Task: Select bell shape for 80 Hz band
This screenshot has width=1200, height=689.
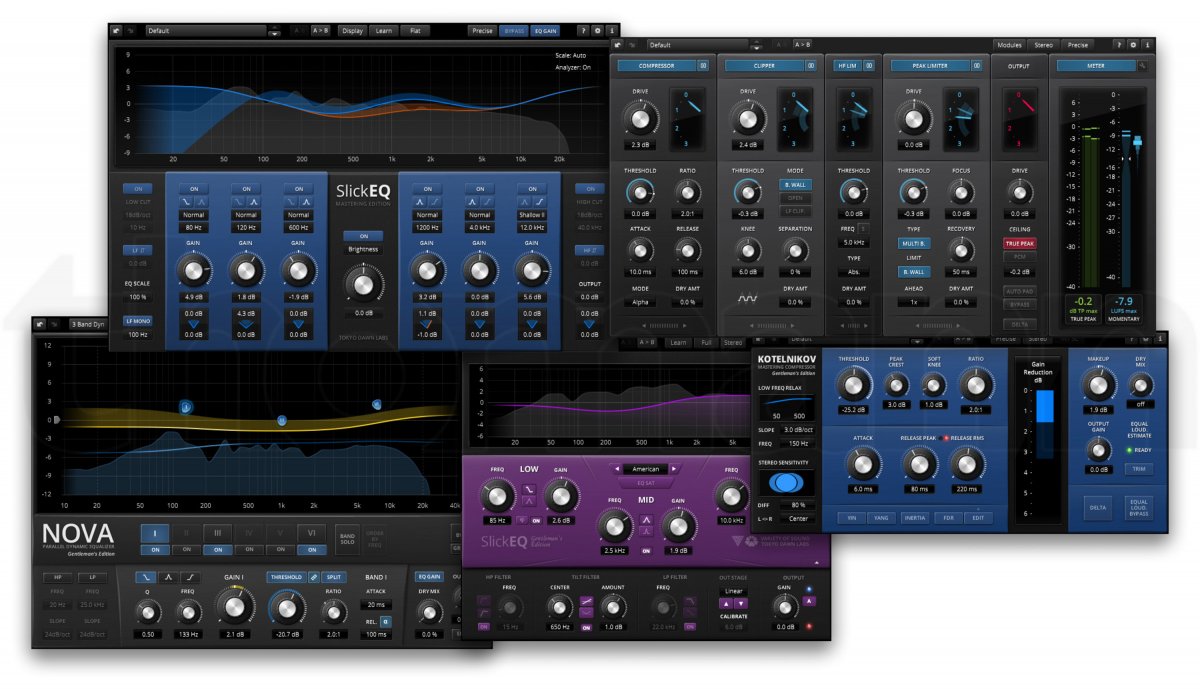Action: (201, 202)
